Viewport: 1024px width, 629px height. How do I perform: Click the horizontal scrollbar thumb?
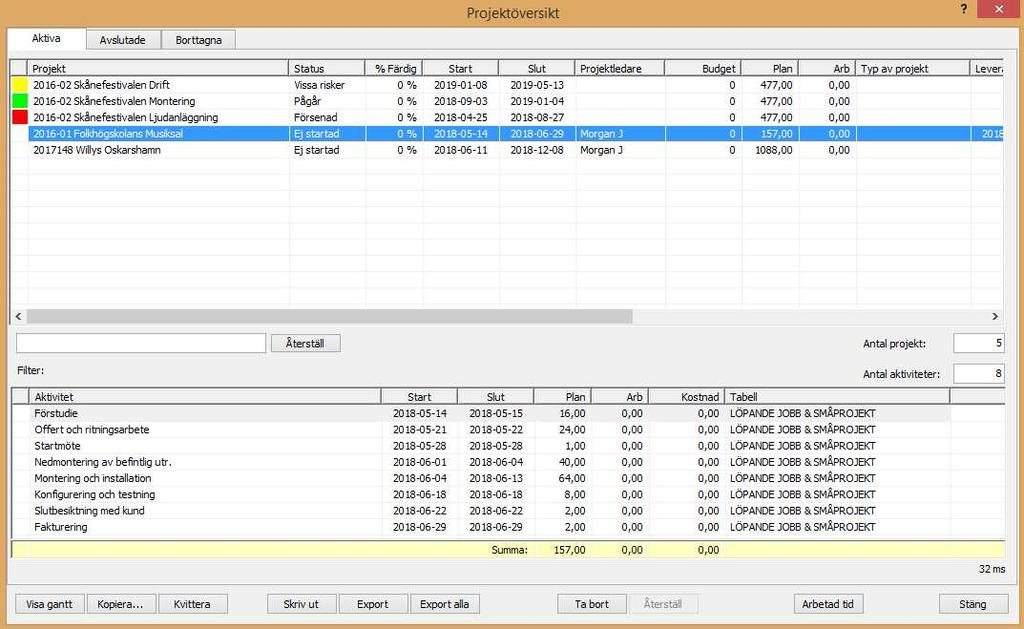[x=329, y=316]
